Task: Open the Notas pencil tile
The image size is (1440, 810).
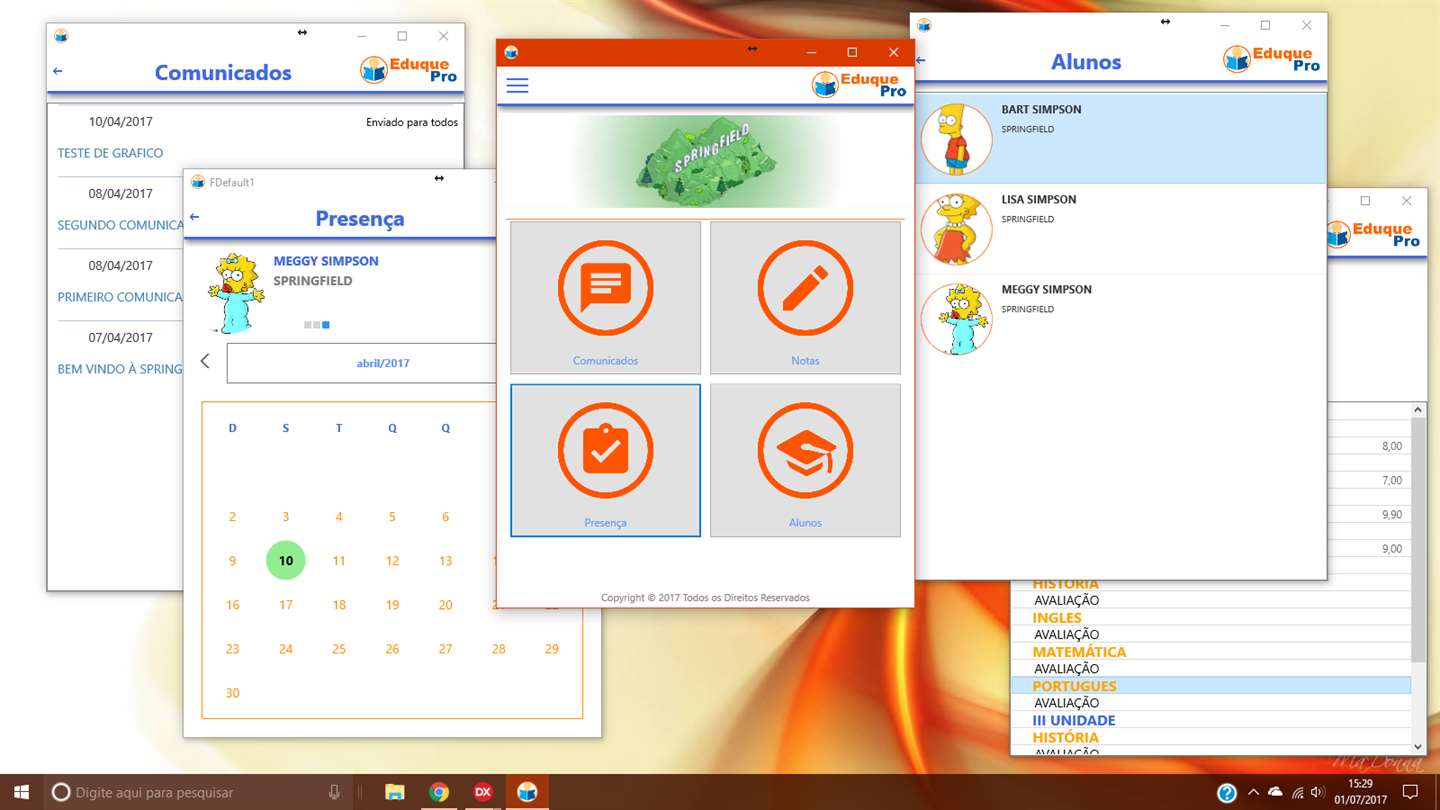Action: (x=805, y=298)
